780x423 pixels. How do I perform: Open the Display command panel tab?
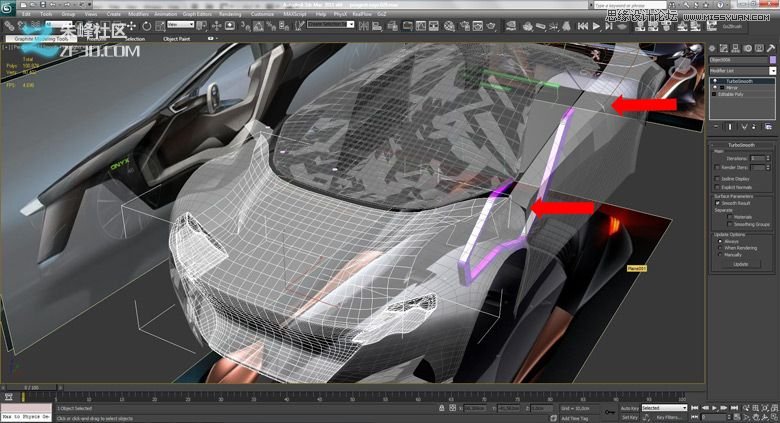(759, 48)
